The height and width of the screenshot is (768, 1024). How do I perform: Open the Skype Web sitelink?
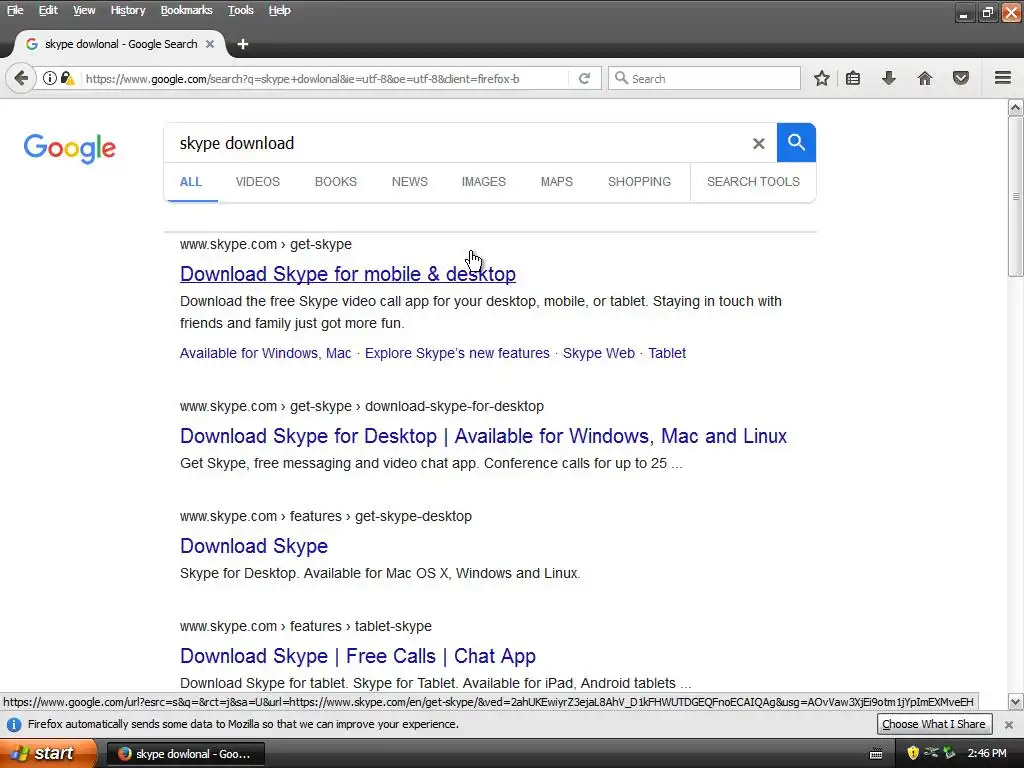(598, 353)
